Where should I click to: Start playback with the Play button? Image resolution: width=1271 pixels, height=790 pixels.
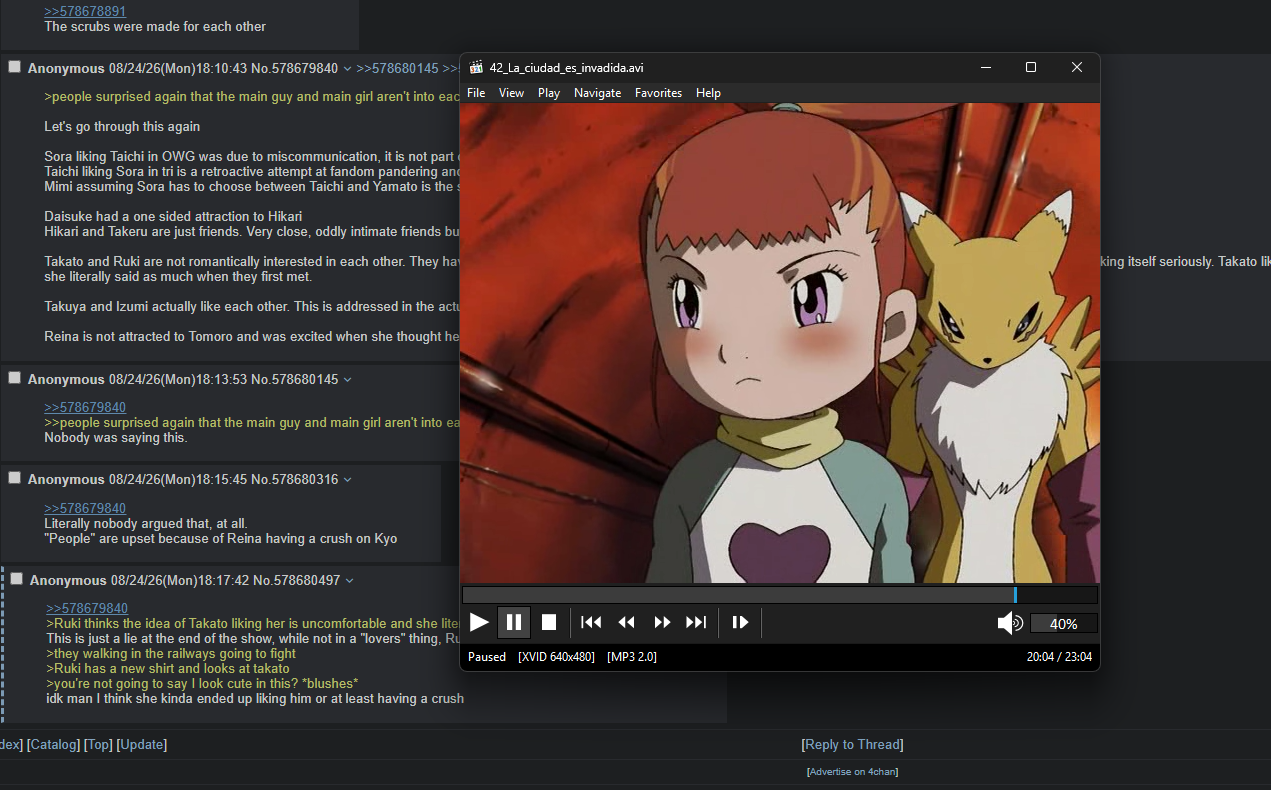pos(479,623)
